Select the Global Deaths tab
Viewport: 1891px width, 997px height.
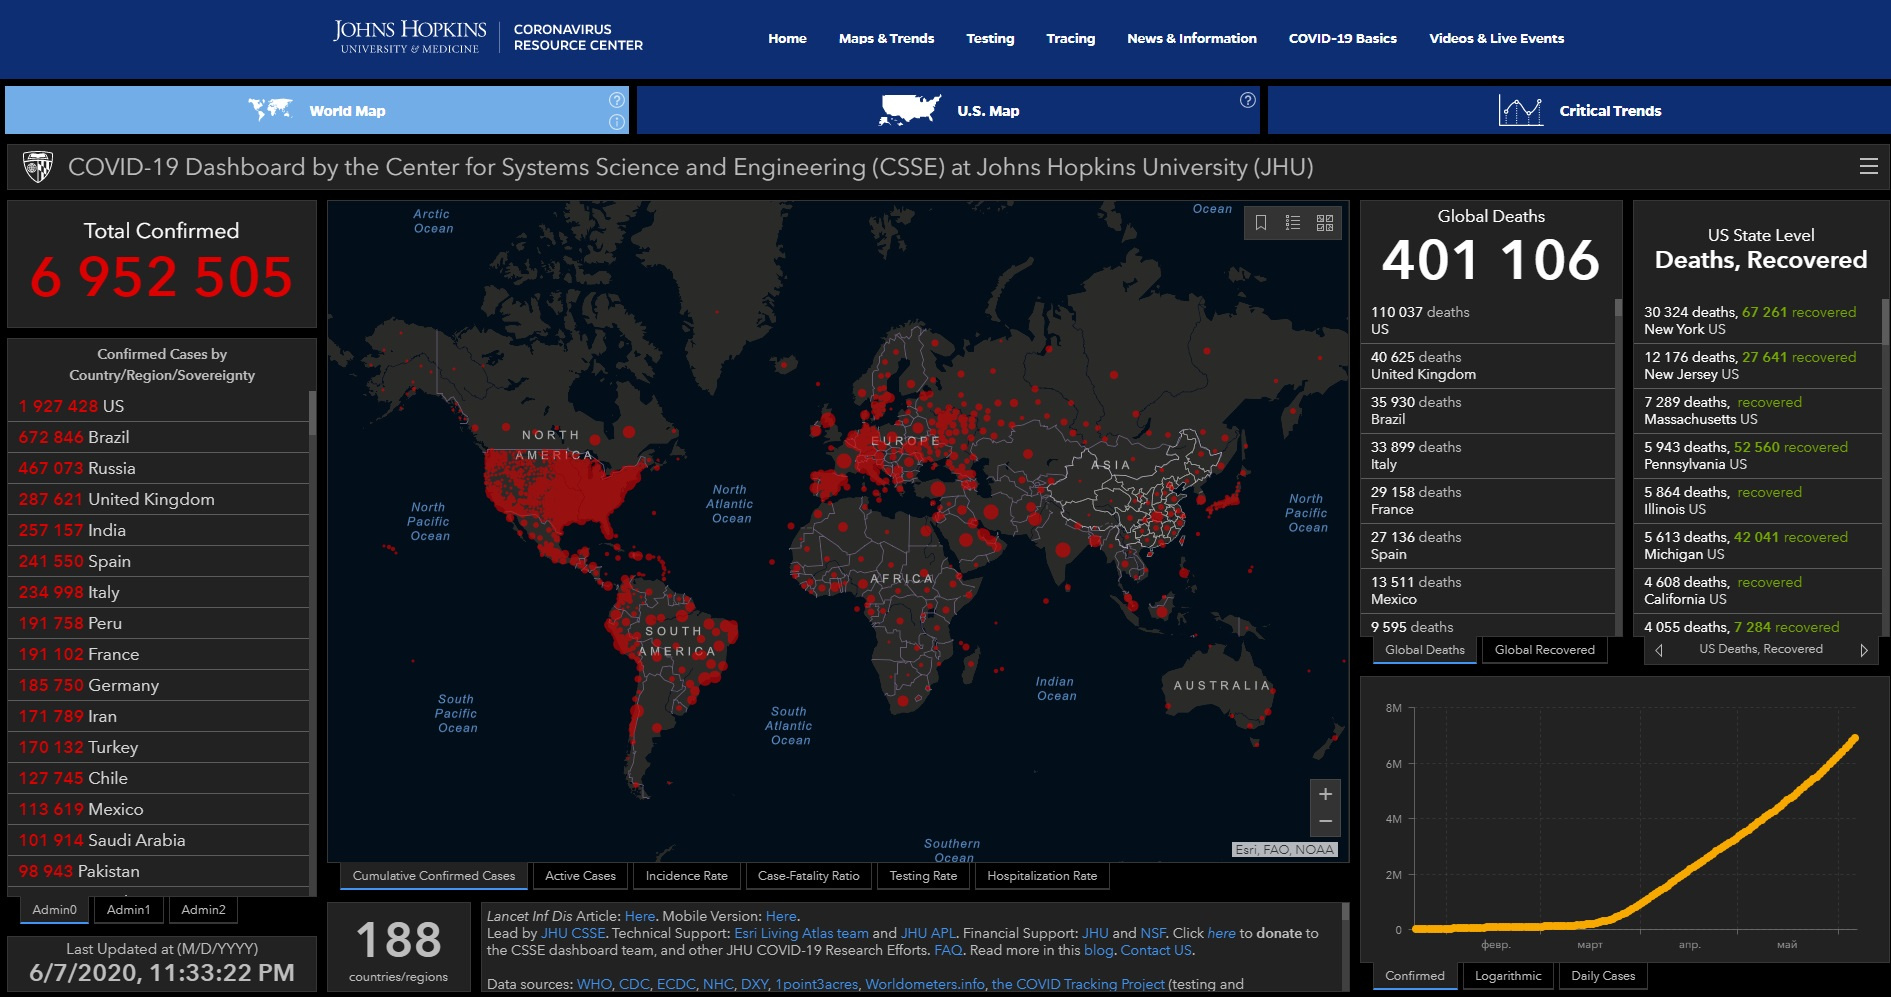1425,650
